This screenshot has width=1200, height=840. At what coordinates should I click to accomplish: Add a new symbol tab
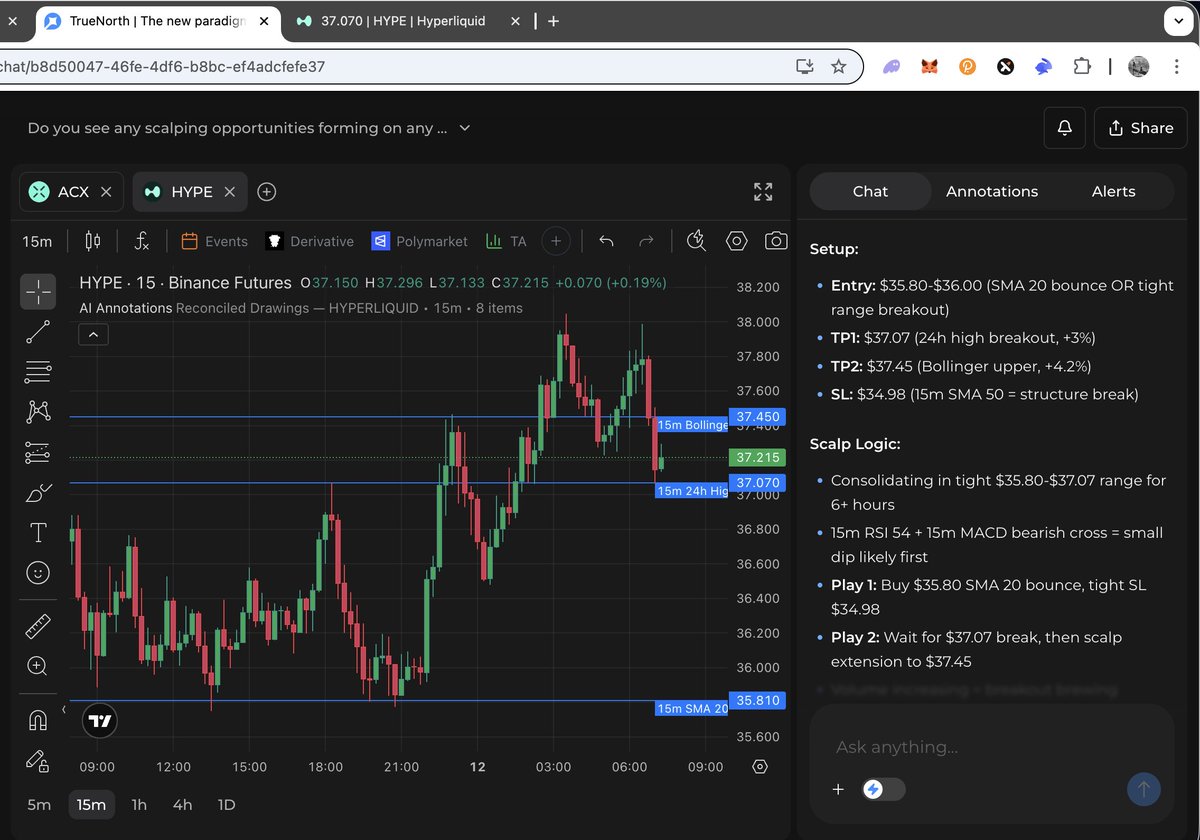point(267,192)
